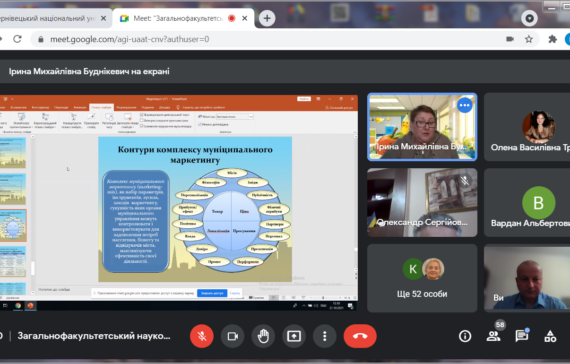
Task: Adjust the PowerPoint zoom slider in status bar
Action: click(323, 297)
